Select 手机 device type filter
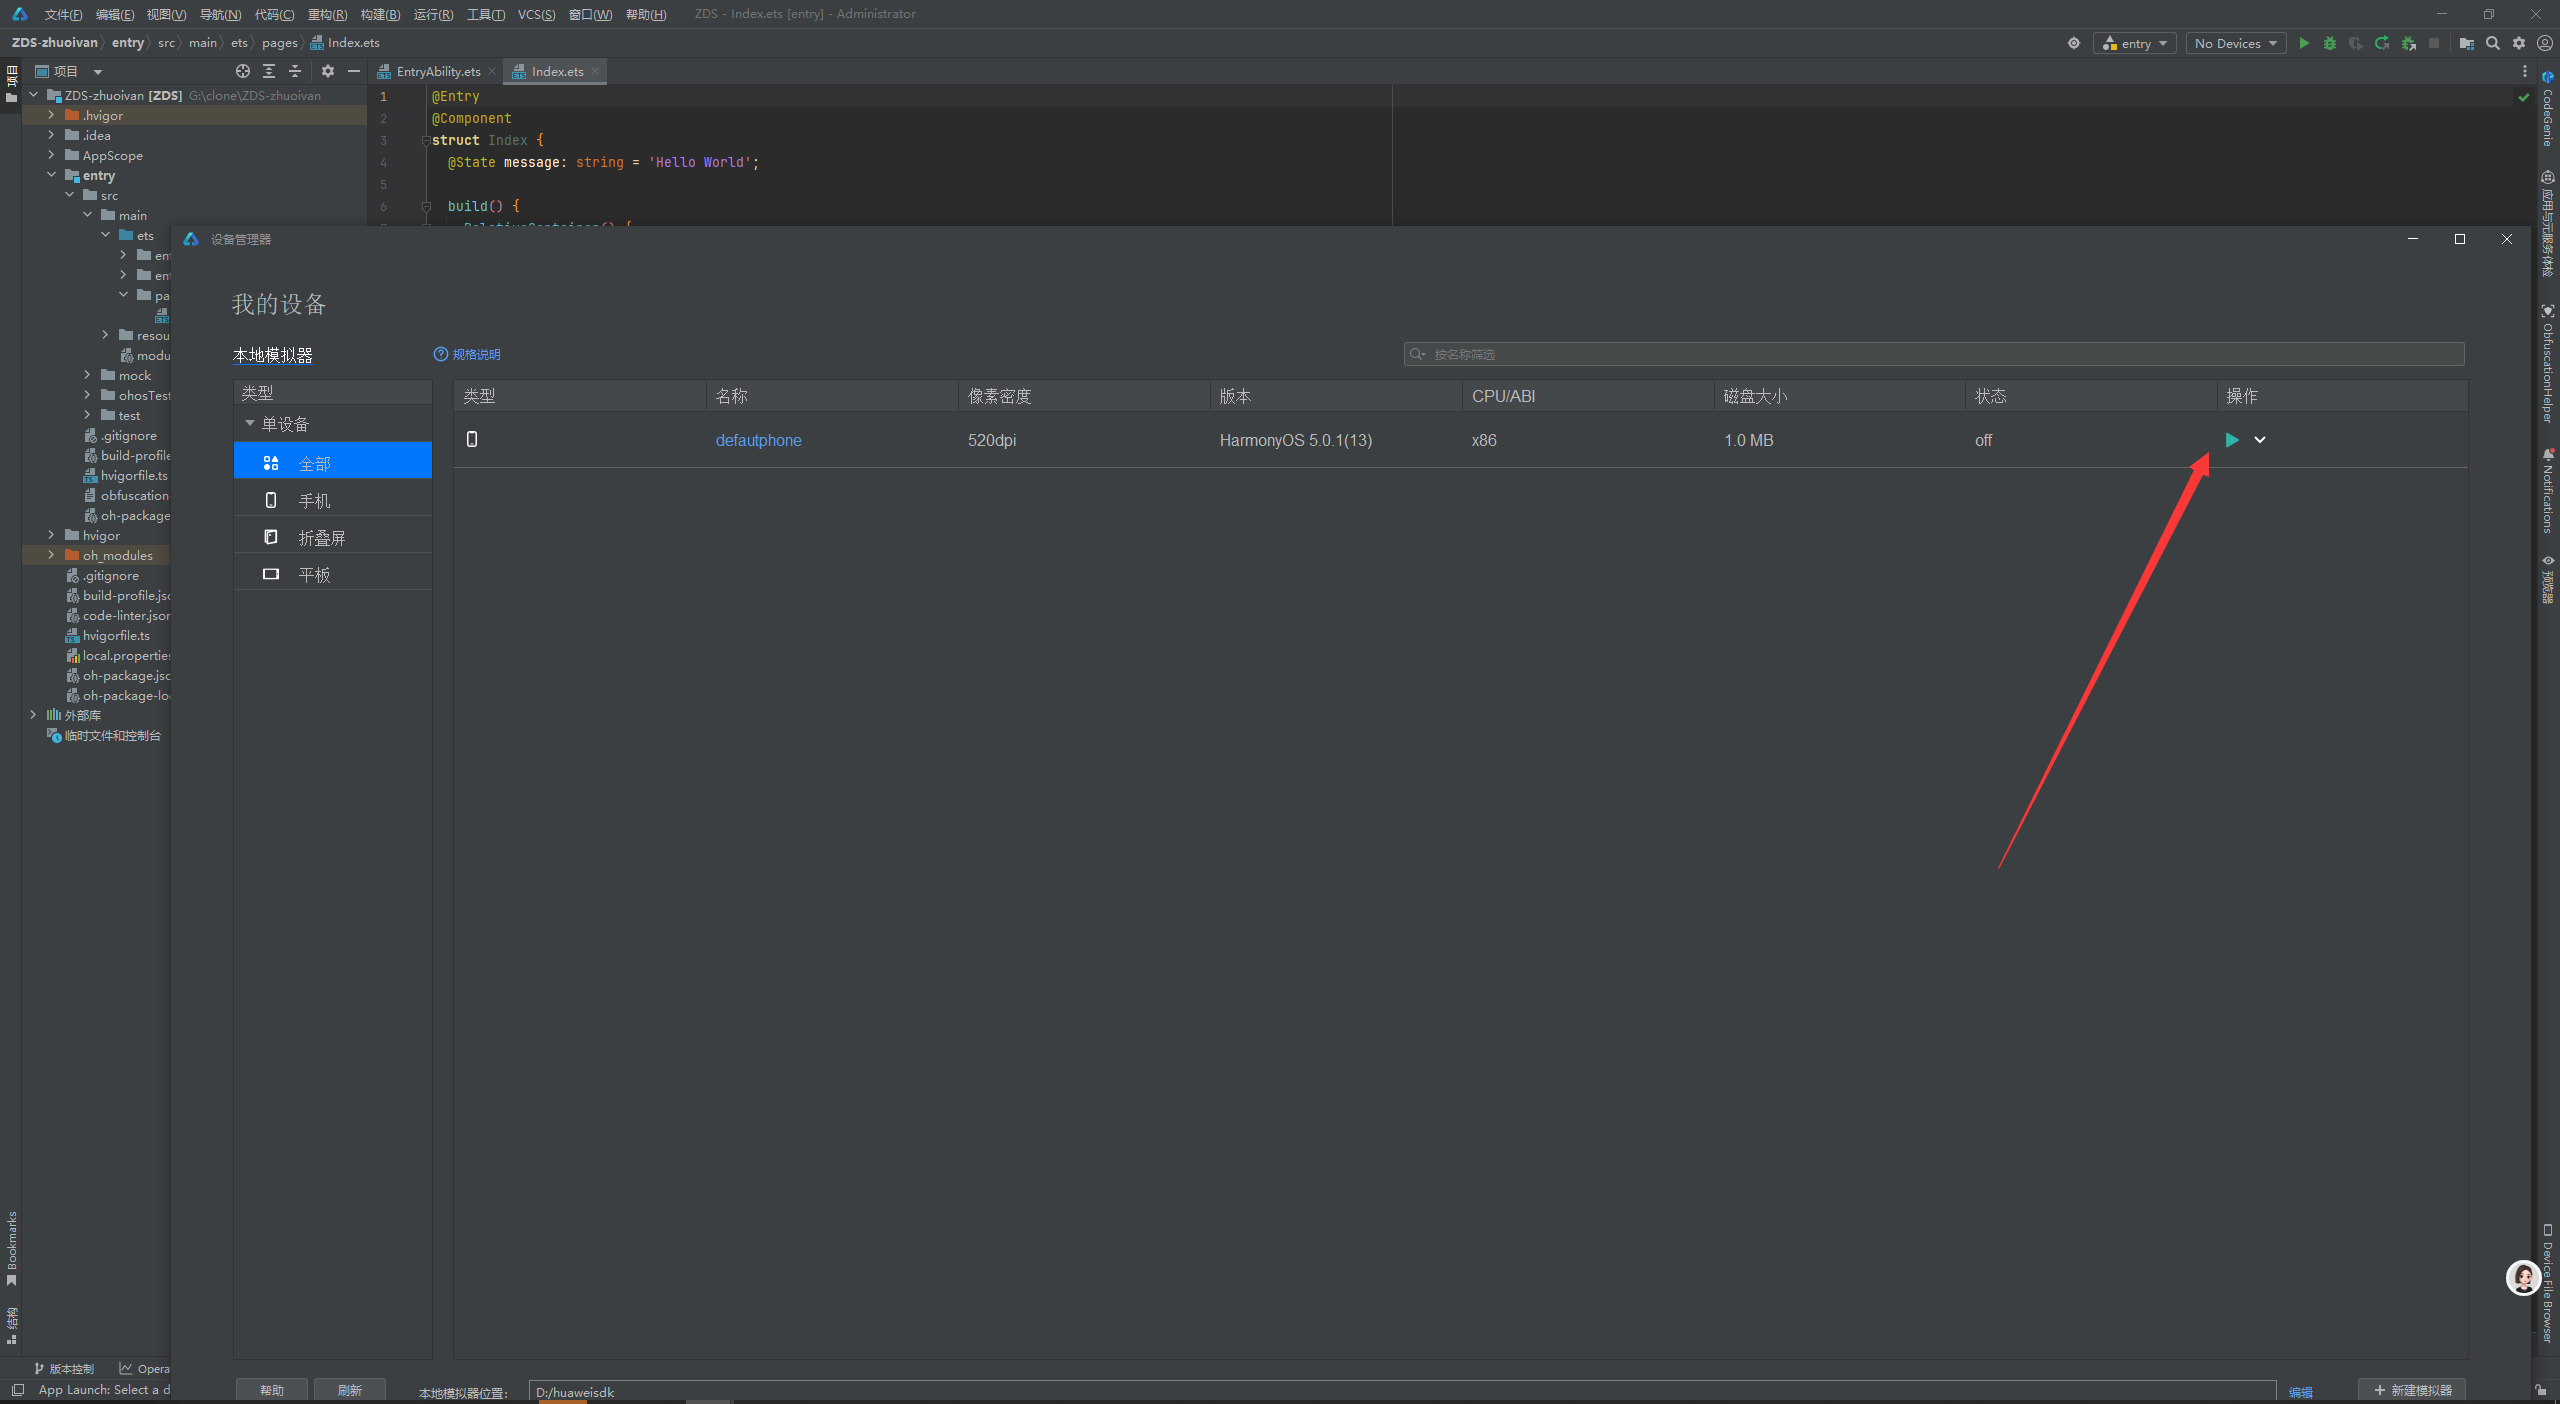The height and width of the screenshot is (1404, 2560). click(x=314, y=500)
